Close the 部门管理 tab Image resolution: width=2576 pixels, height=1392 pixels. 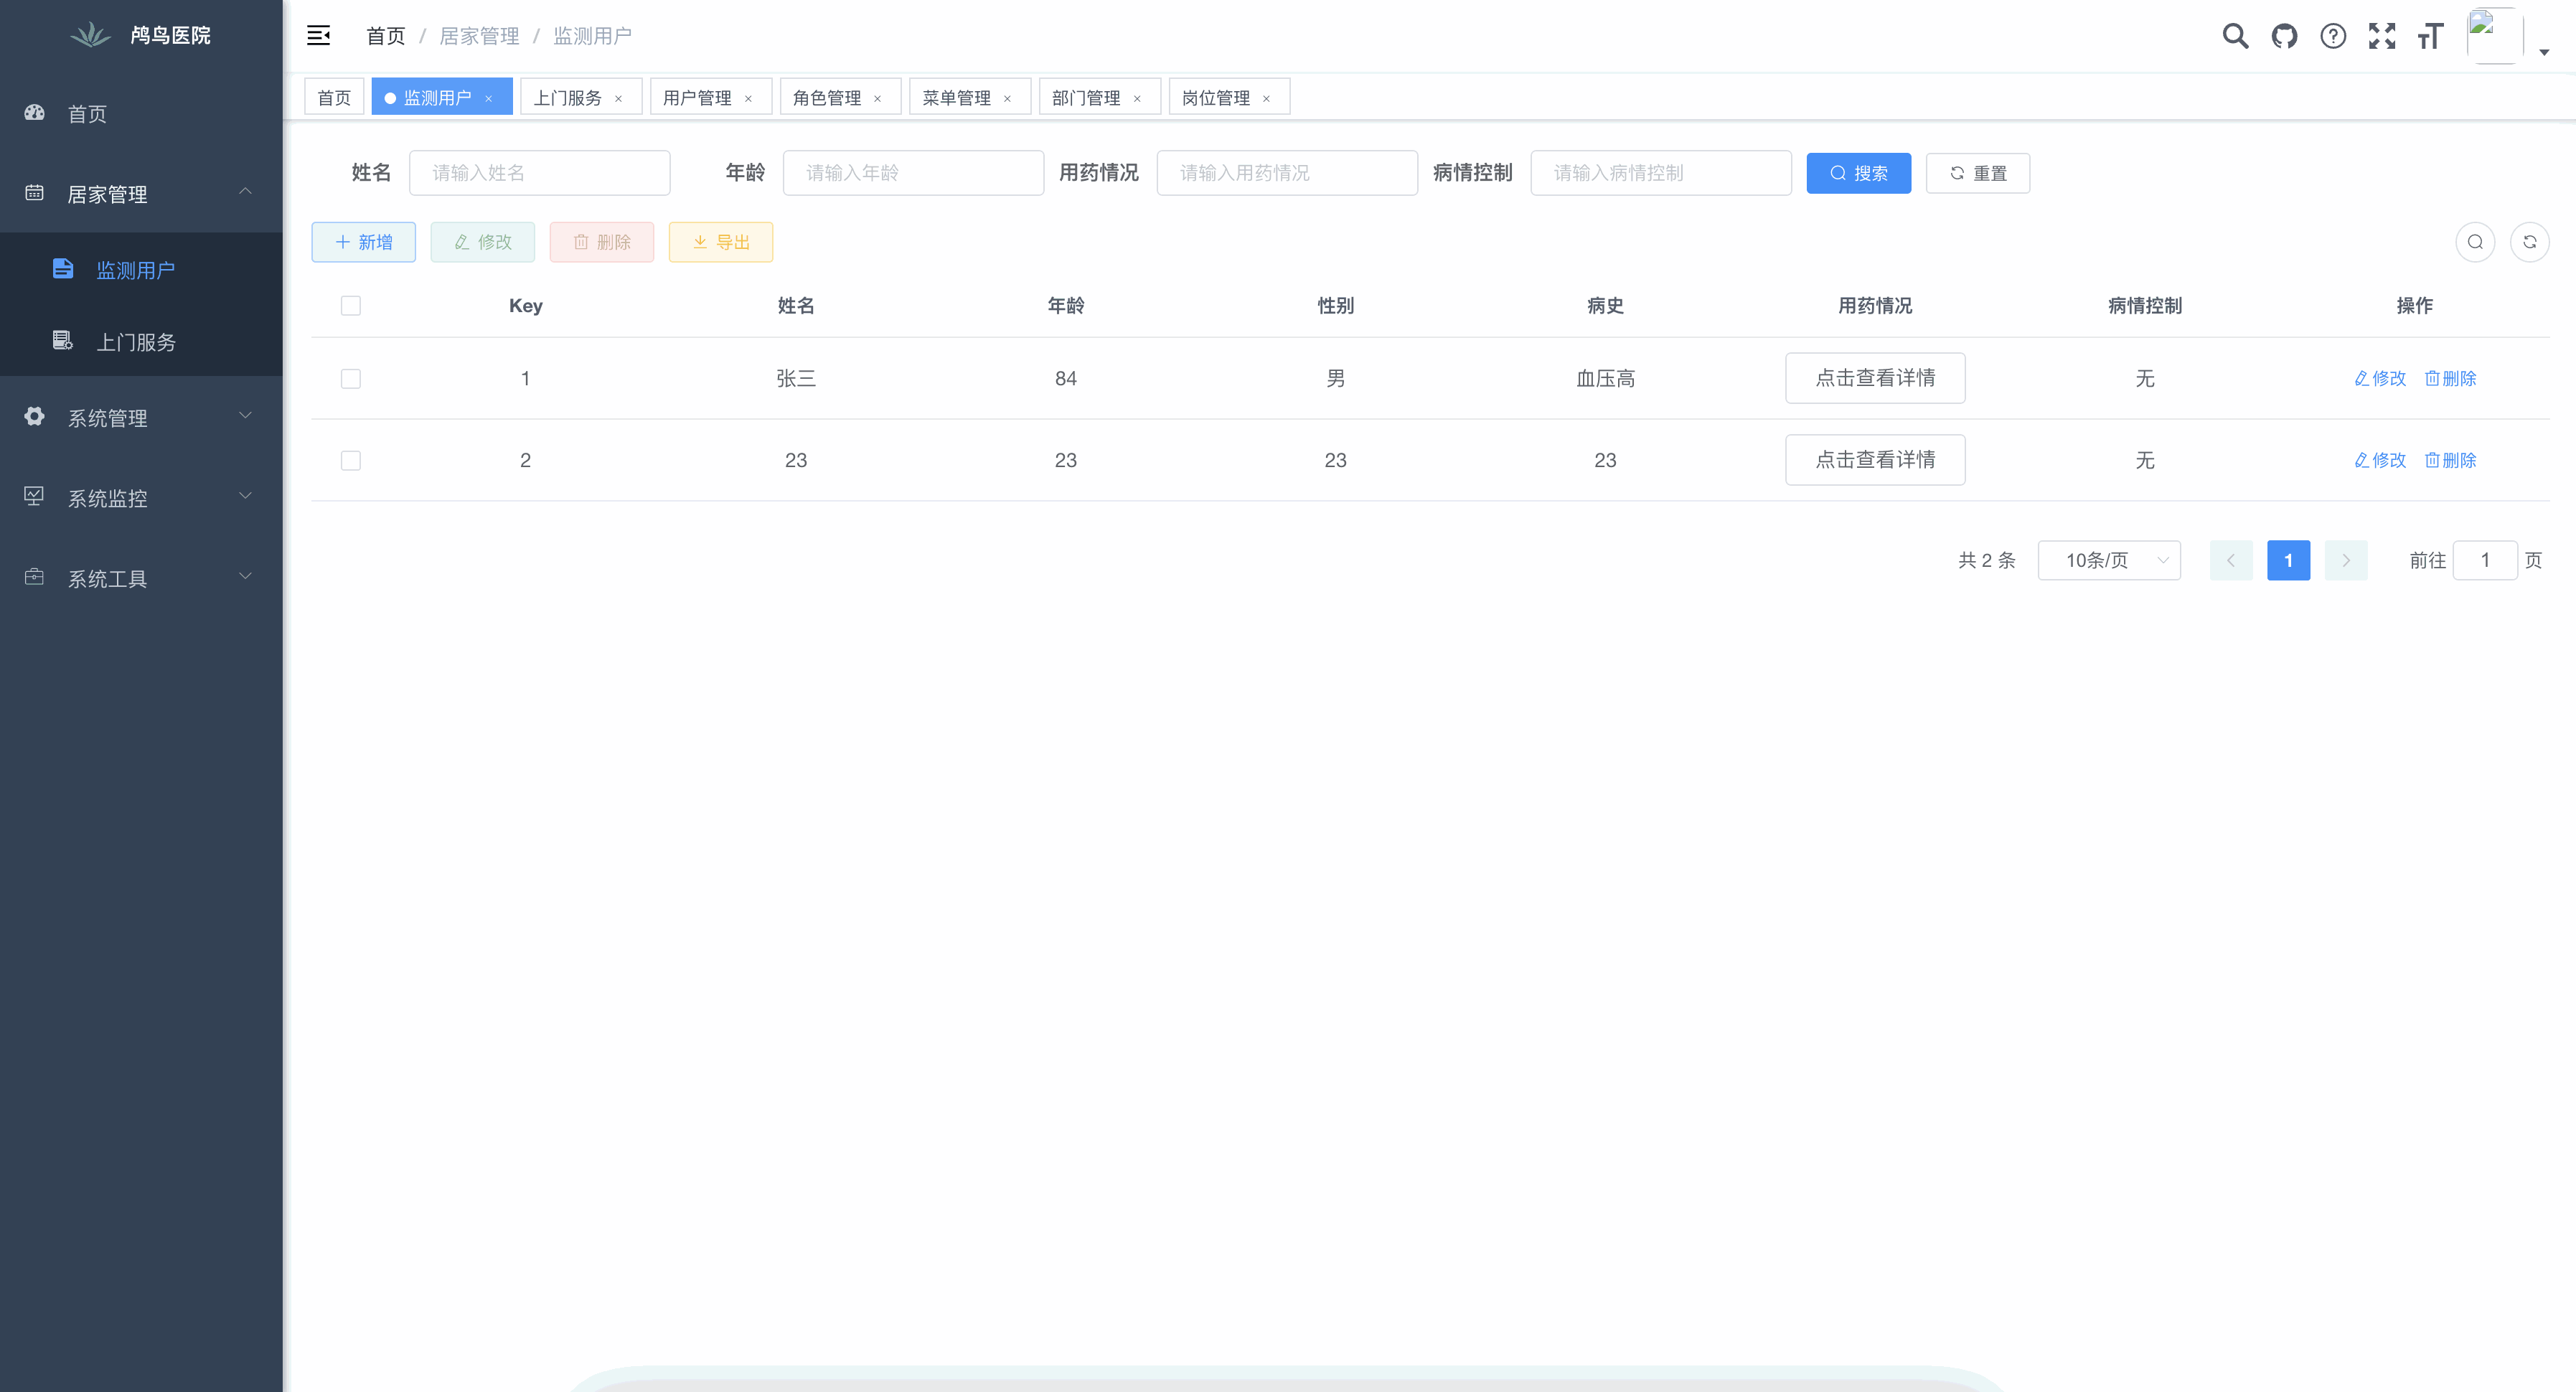(x=1137, y=98)
